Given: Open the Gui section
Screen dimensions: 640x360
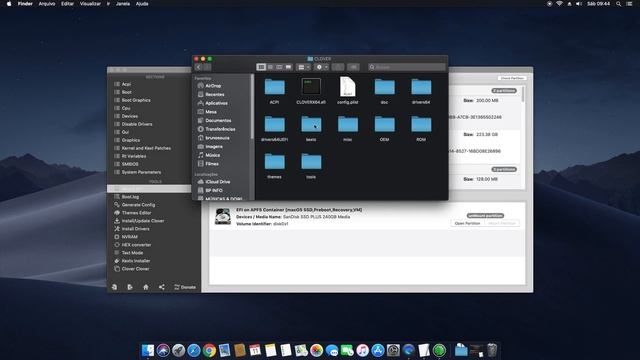Looking at the screenshot, I should click(x=125, y=132).
